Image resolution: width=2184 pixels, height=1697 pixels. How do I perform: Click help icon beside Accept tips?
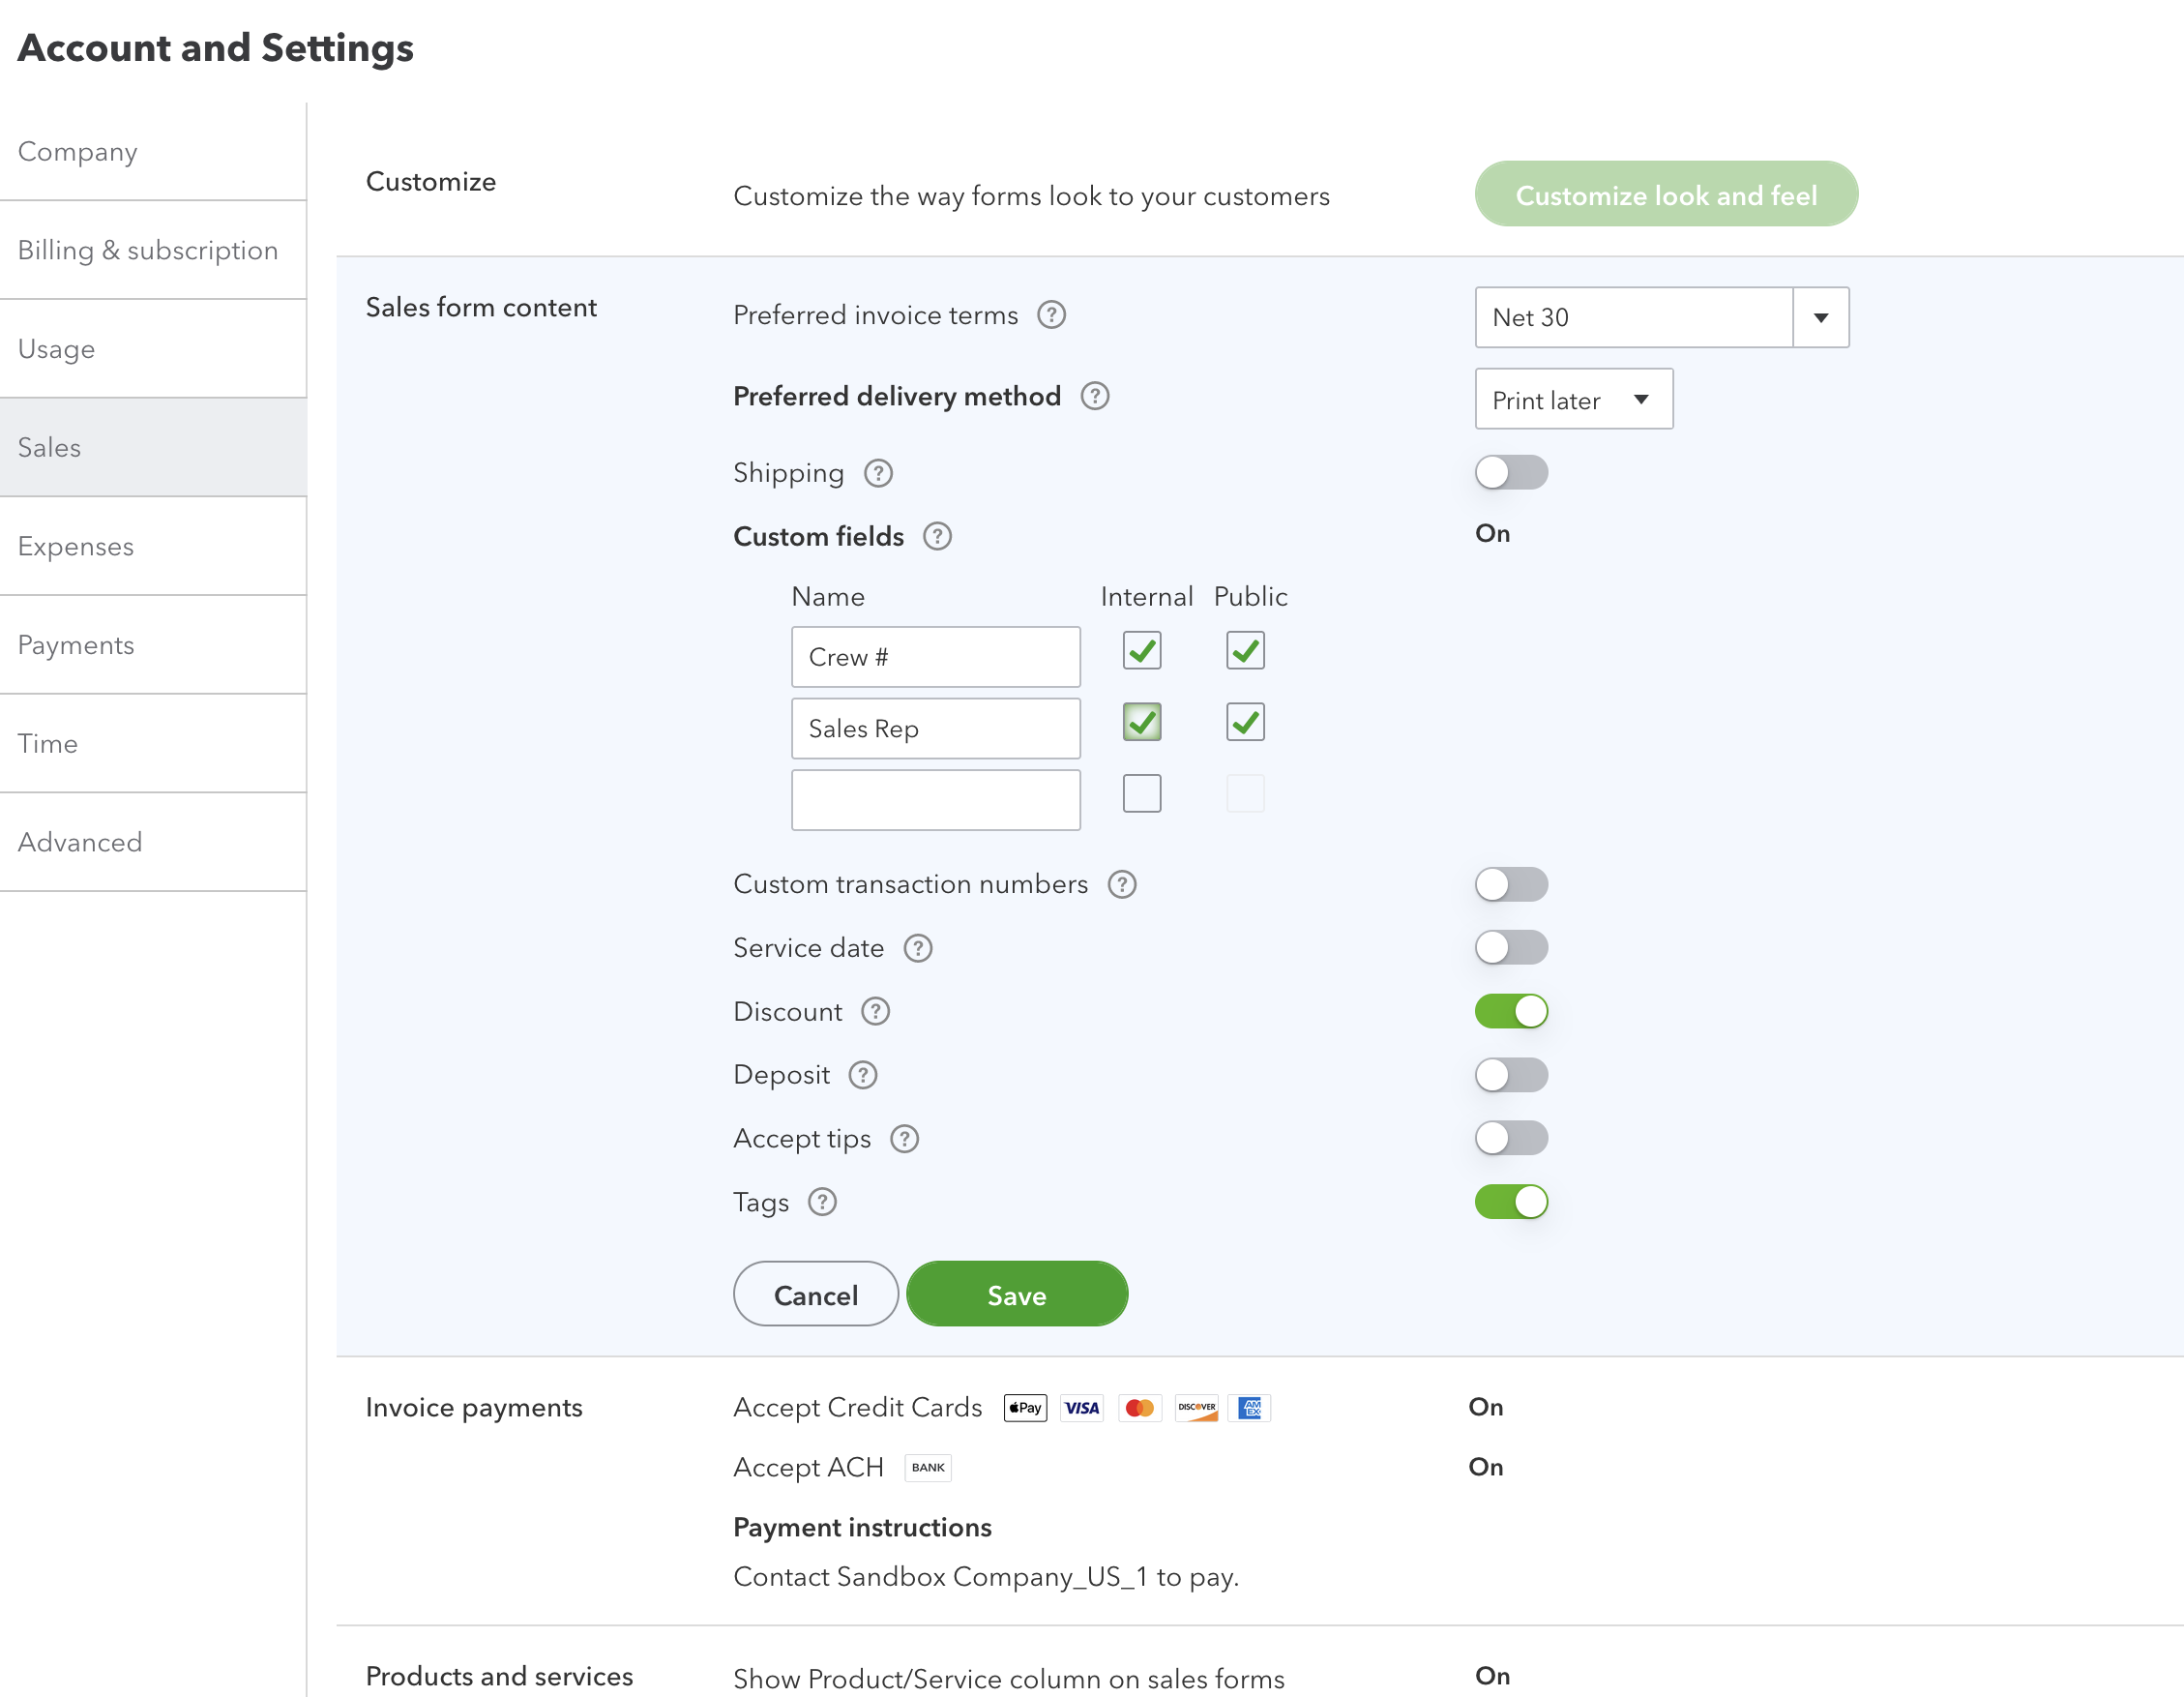click(x=904, y=1139)
